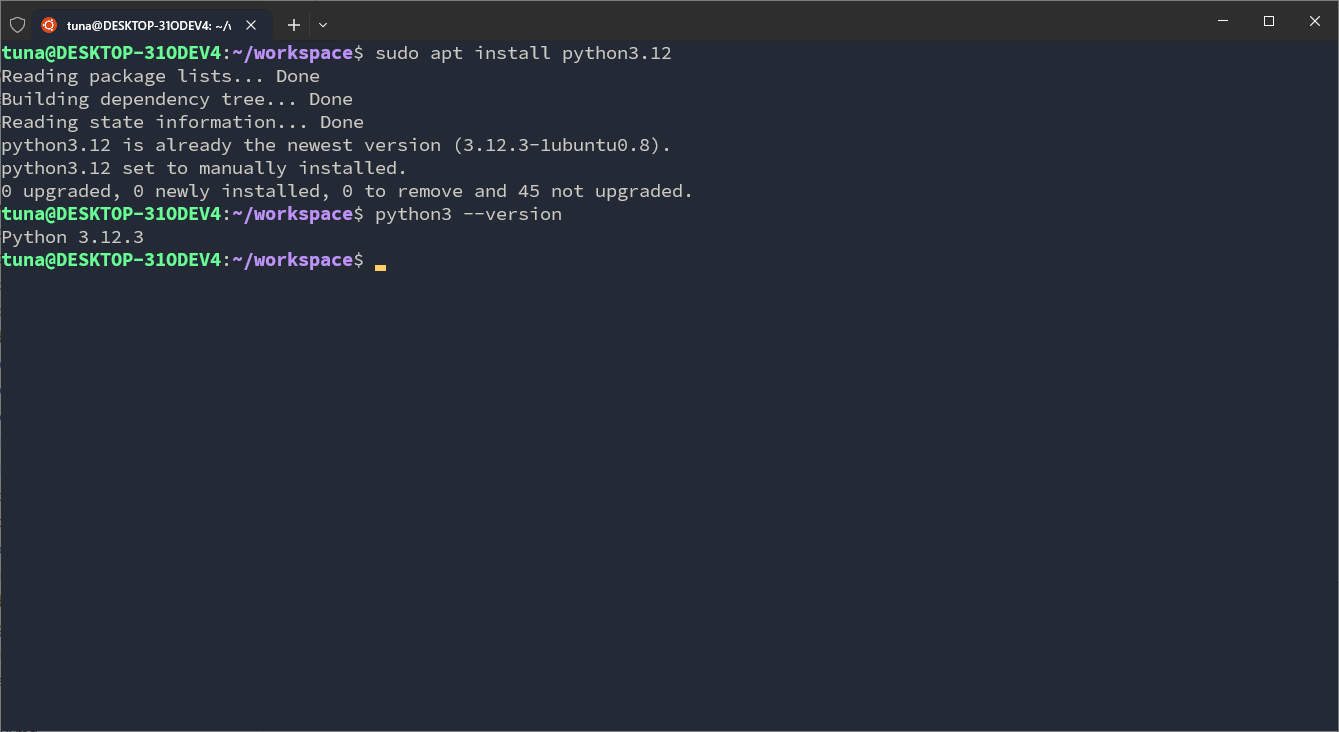Click 'Building dependency tree... Done' line
Viewport: 1339px width, 732px height.
pyautogui.click(x=177, y=99)
